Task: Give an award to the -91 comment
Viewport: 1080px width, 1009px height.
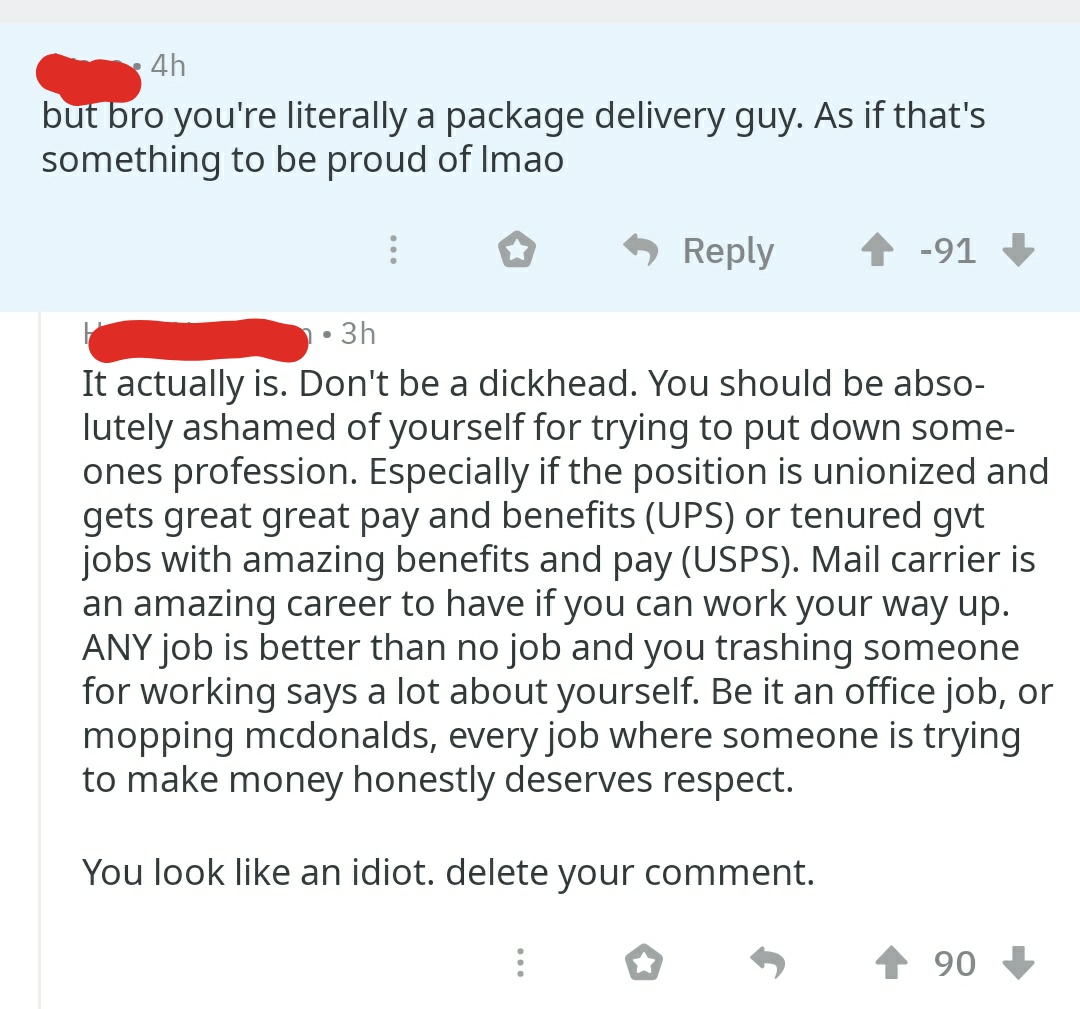Action: [517, 251]
